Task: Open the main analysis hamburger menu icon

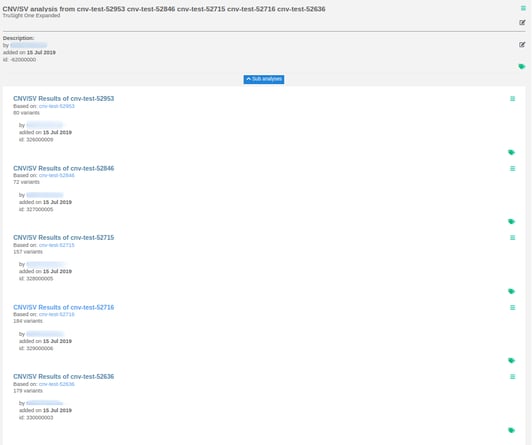Action: [523, 8]
